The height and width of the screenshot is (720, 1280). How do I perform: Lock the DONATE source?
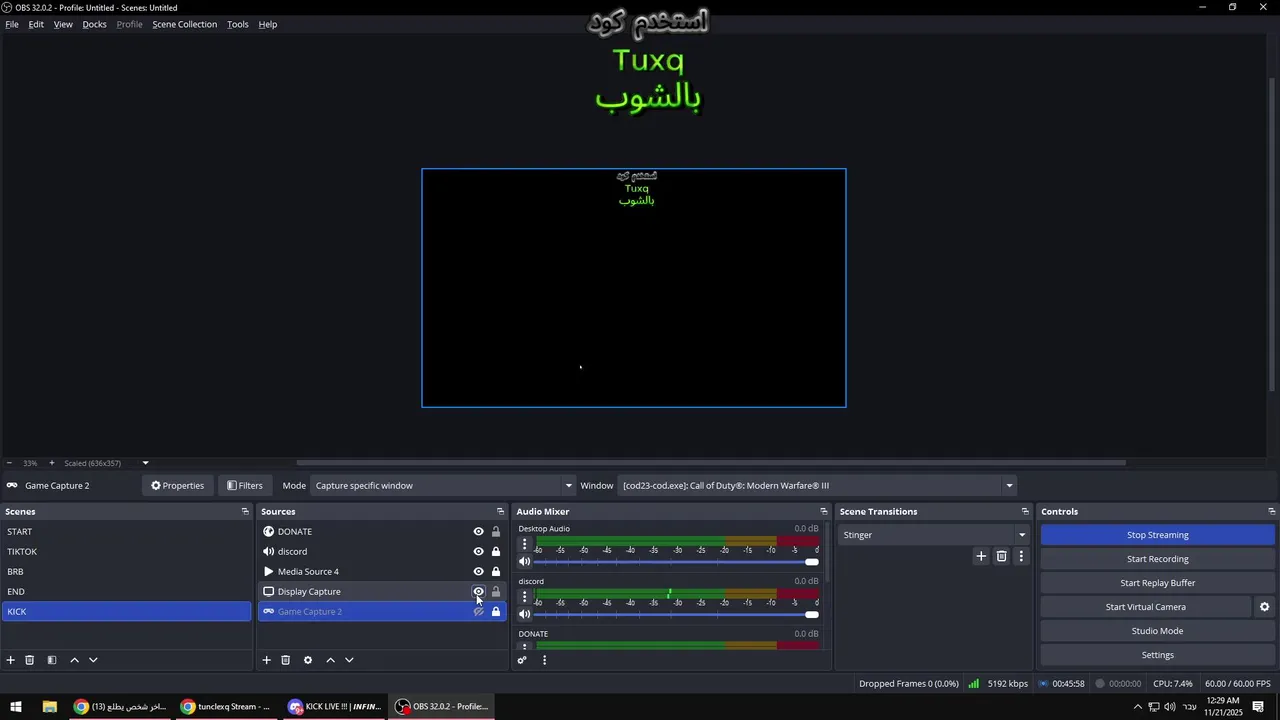coord(495,532)
